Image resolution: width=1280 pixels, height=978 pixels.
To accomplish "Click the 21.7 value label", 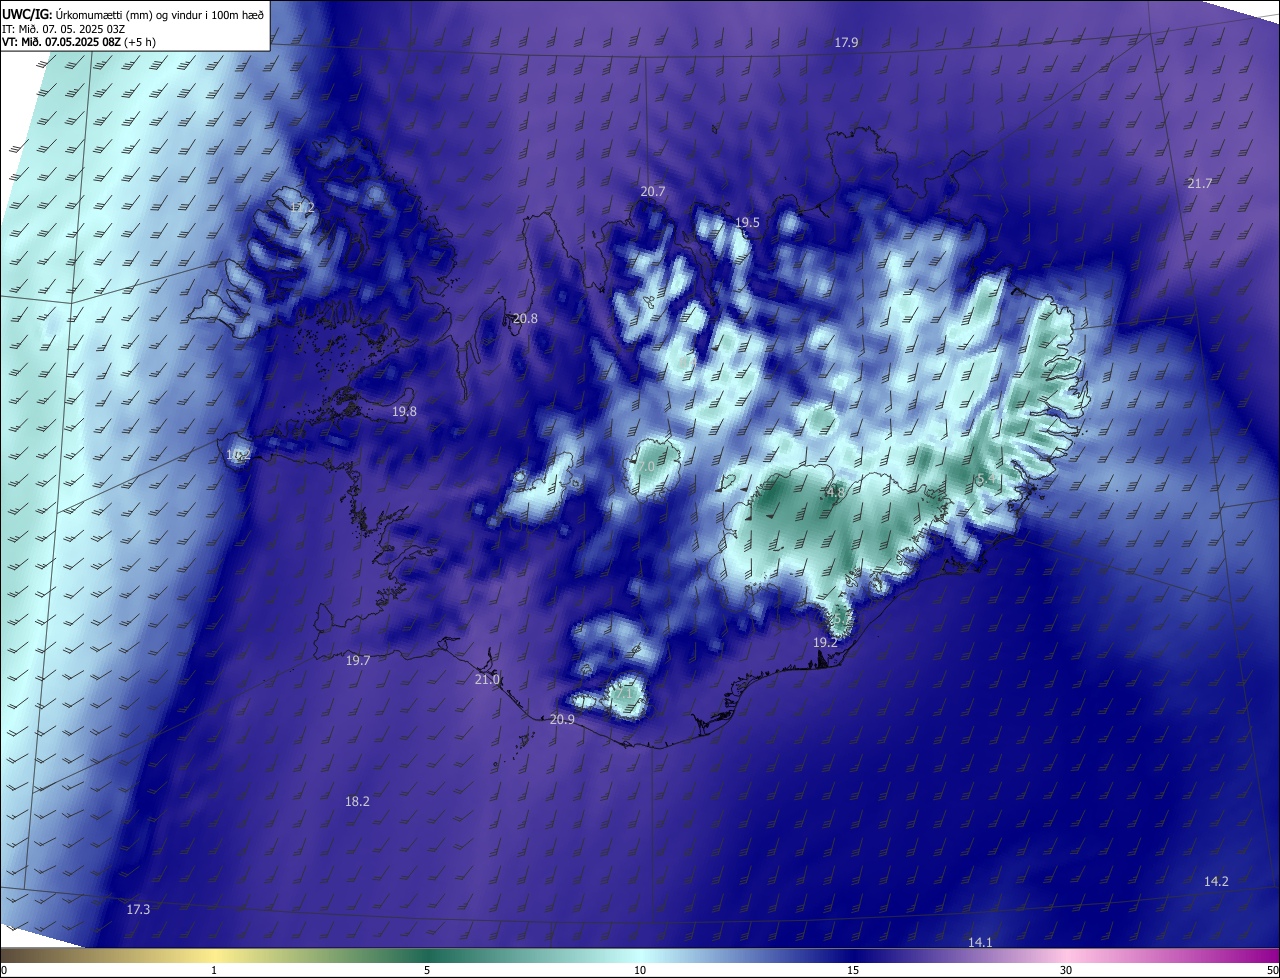I will point(1199,183).
